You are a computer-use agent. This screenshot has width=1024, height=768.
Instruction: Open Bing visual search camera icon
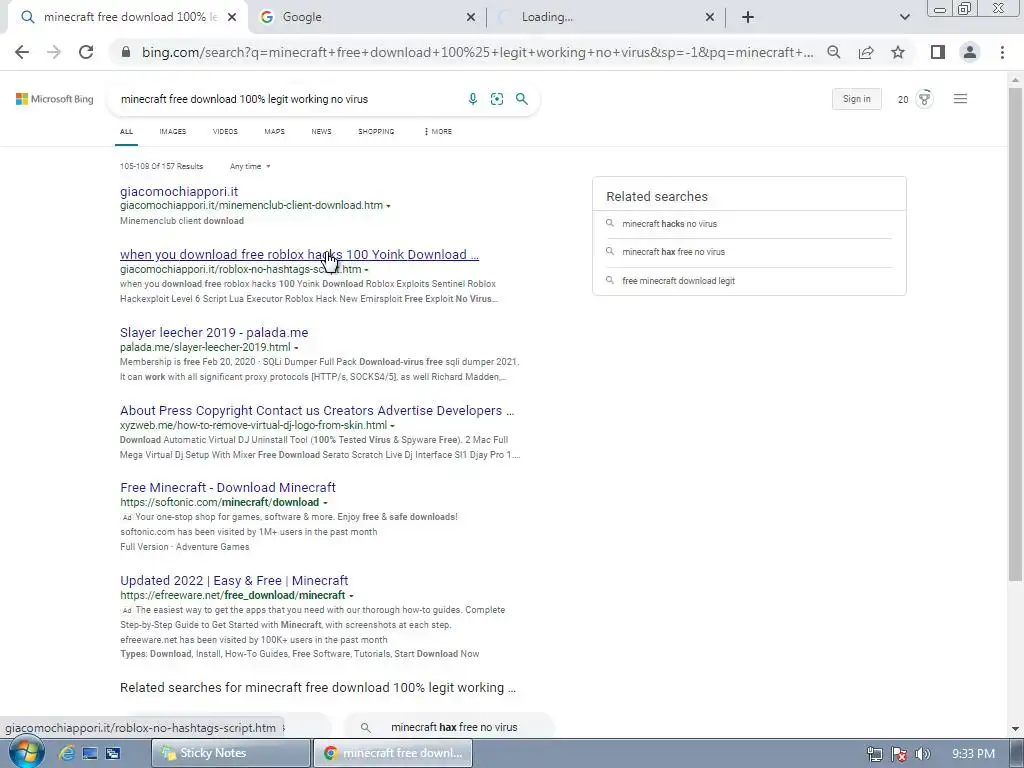coord(497,99)
